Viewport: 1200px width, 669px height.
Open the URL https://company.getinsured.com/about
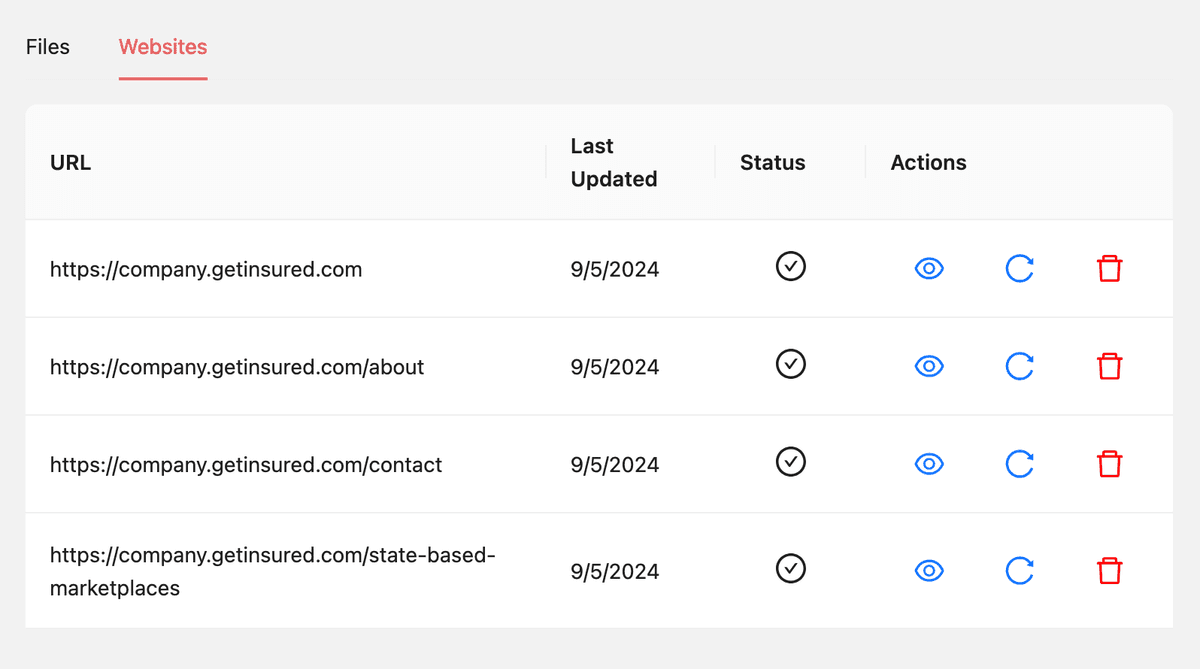237,367
